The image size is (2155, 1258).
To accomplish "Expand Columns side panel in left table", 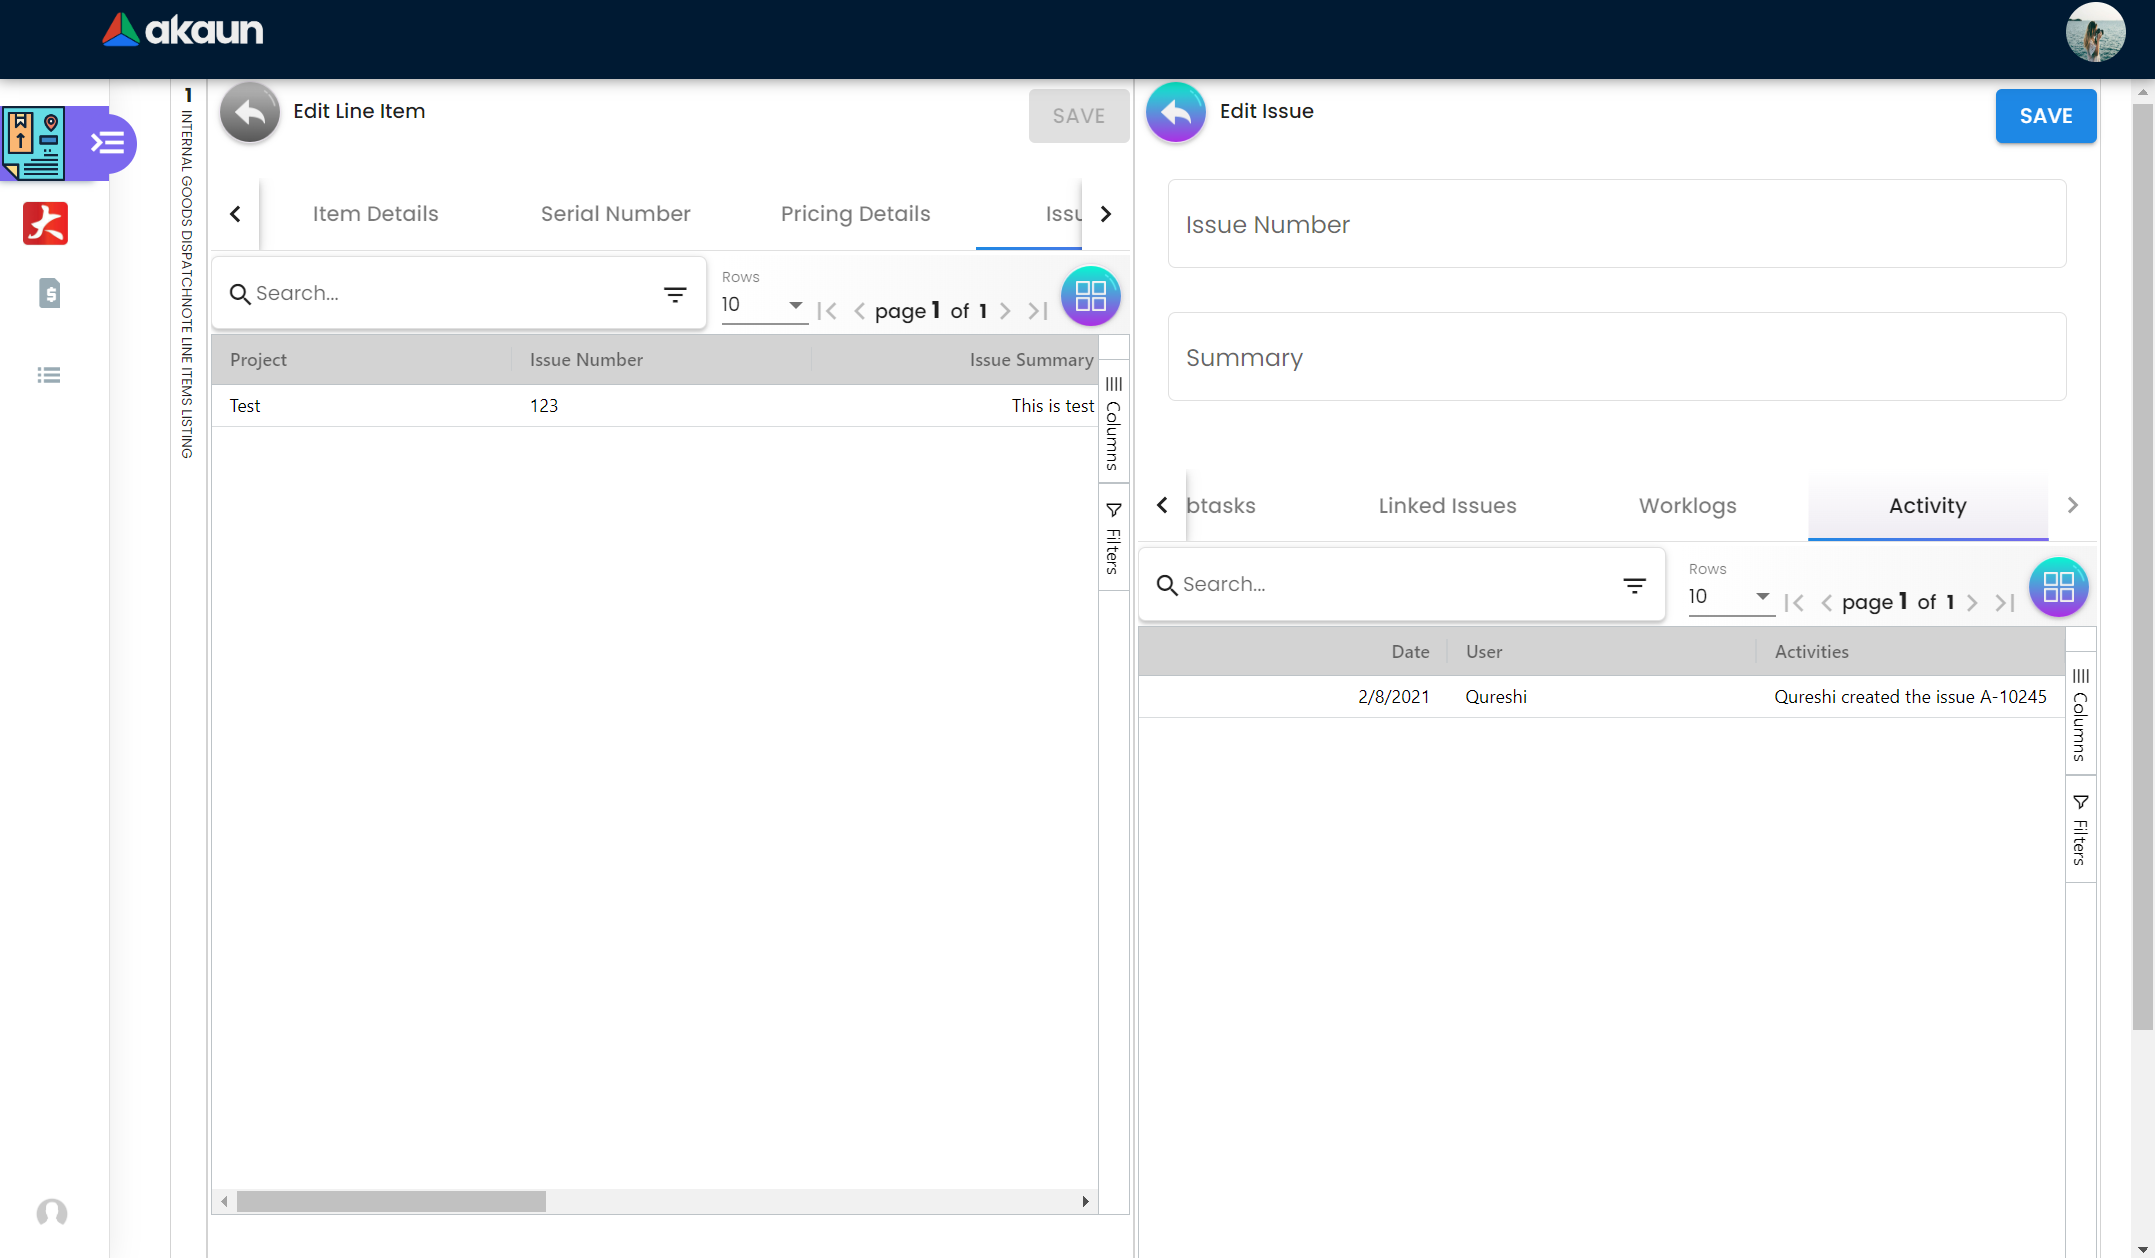I will click(x=1113, y=424).
